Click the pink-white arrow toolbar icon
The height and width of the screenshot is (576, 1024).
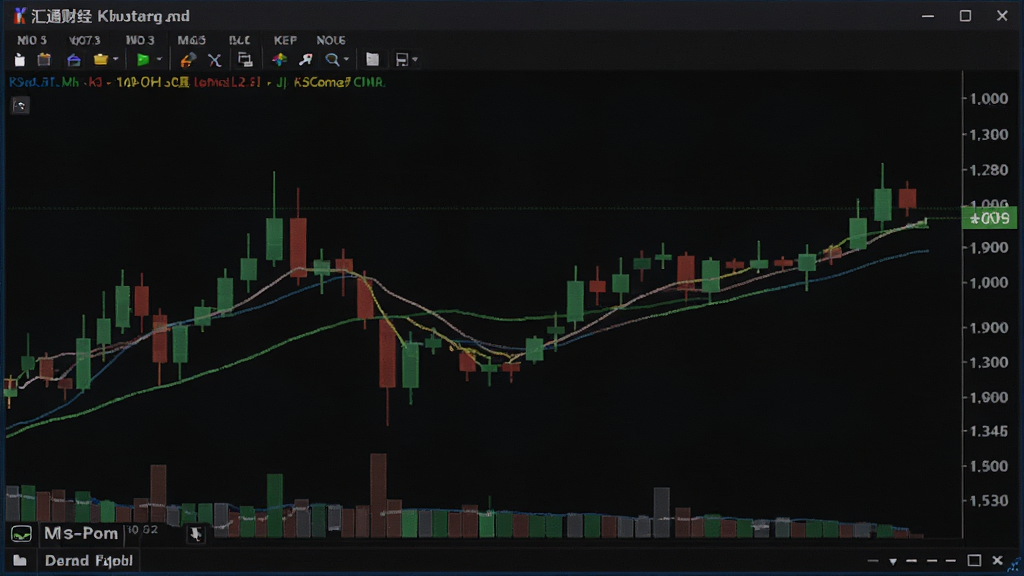point(305,60)
